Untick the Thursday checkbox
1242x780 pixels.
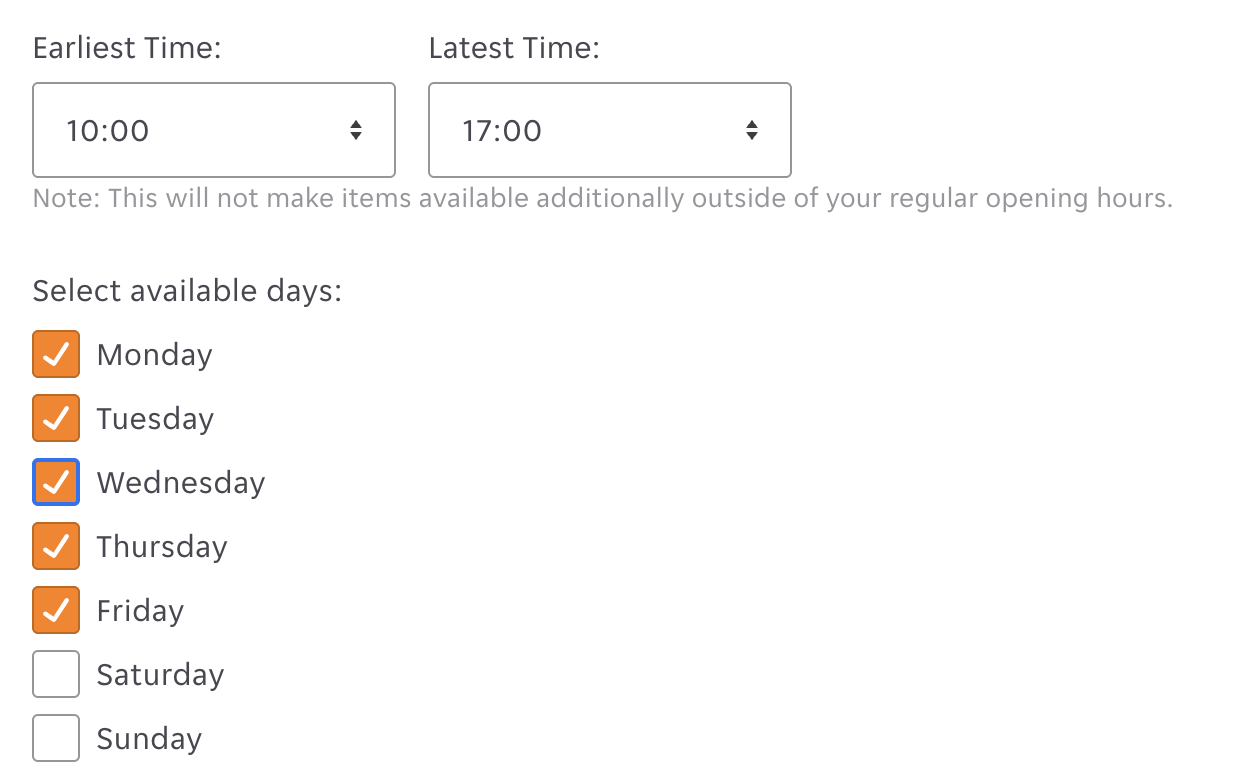[x=56, y=547]
